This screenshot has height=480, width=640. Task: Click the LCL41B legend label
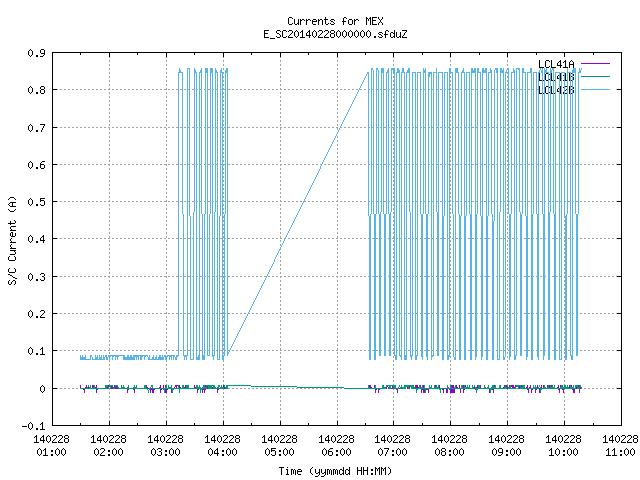[556, 77]
